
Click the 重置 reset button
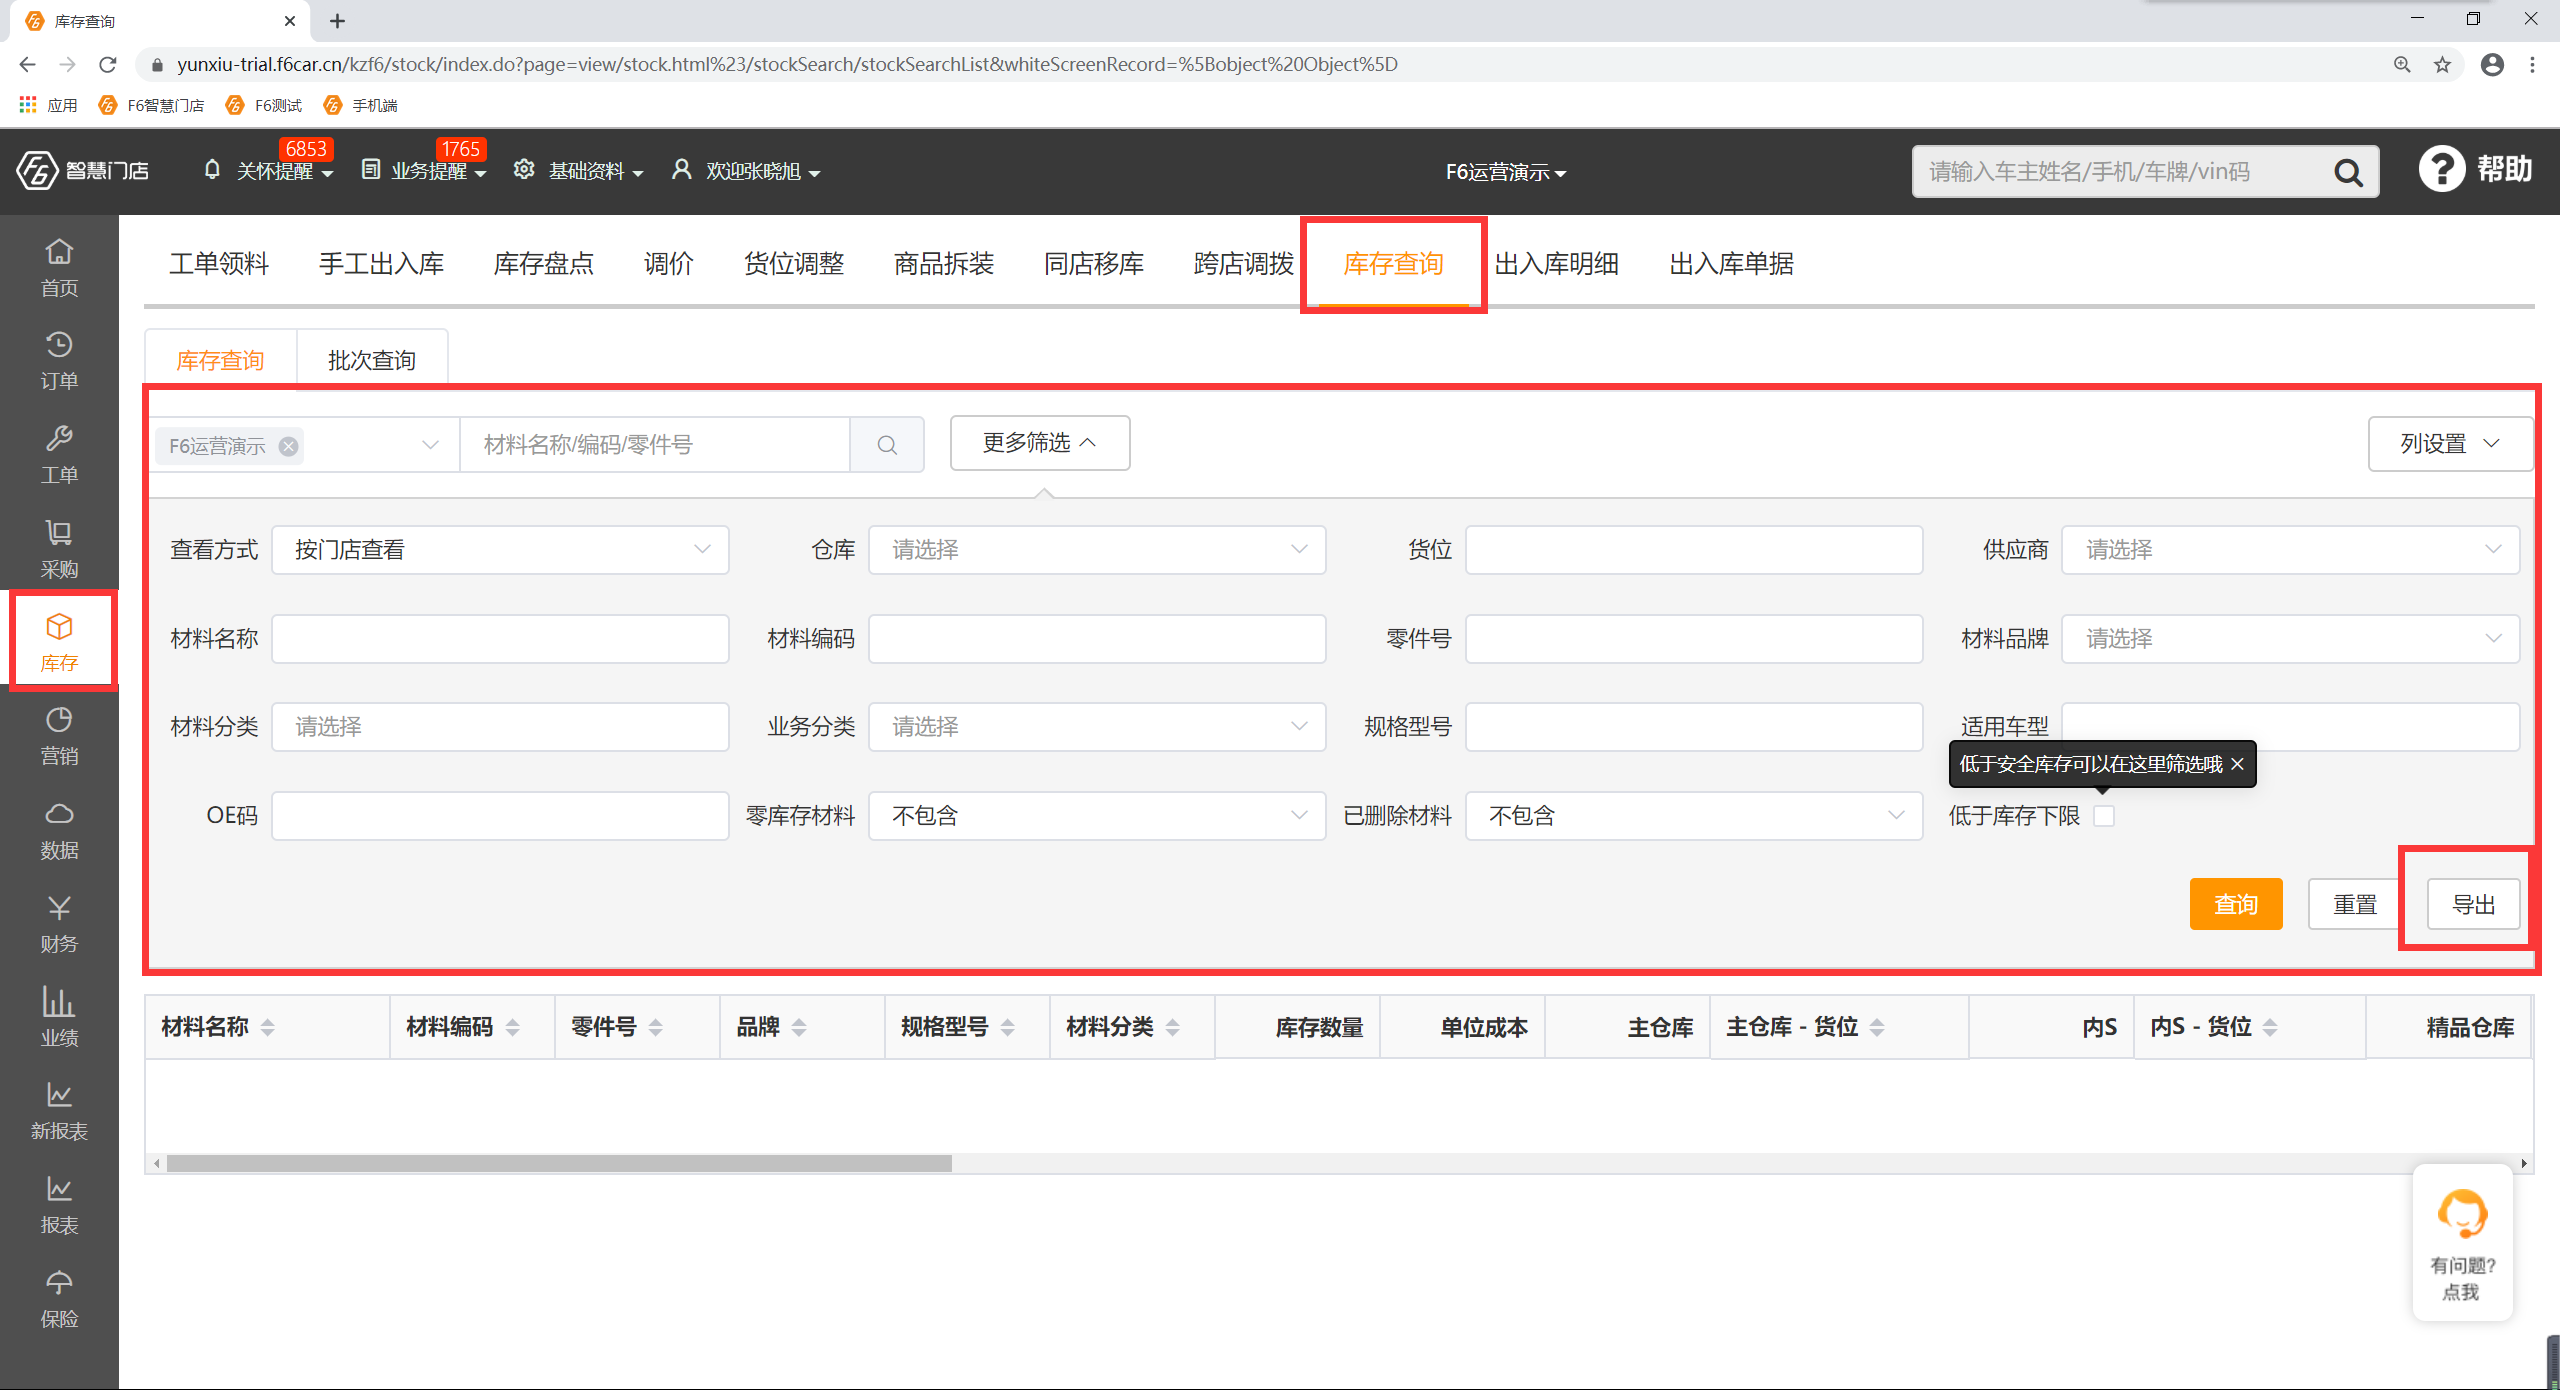tap(2355, 904)
